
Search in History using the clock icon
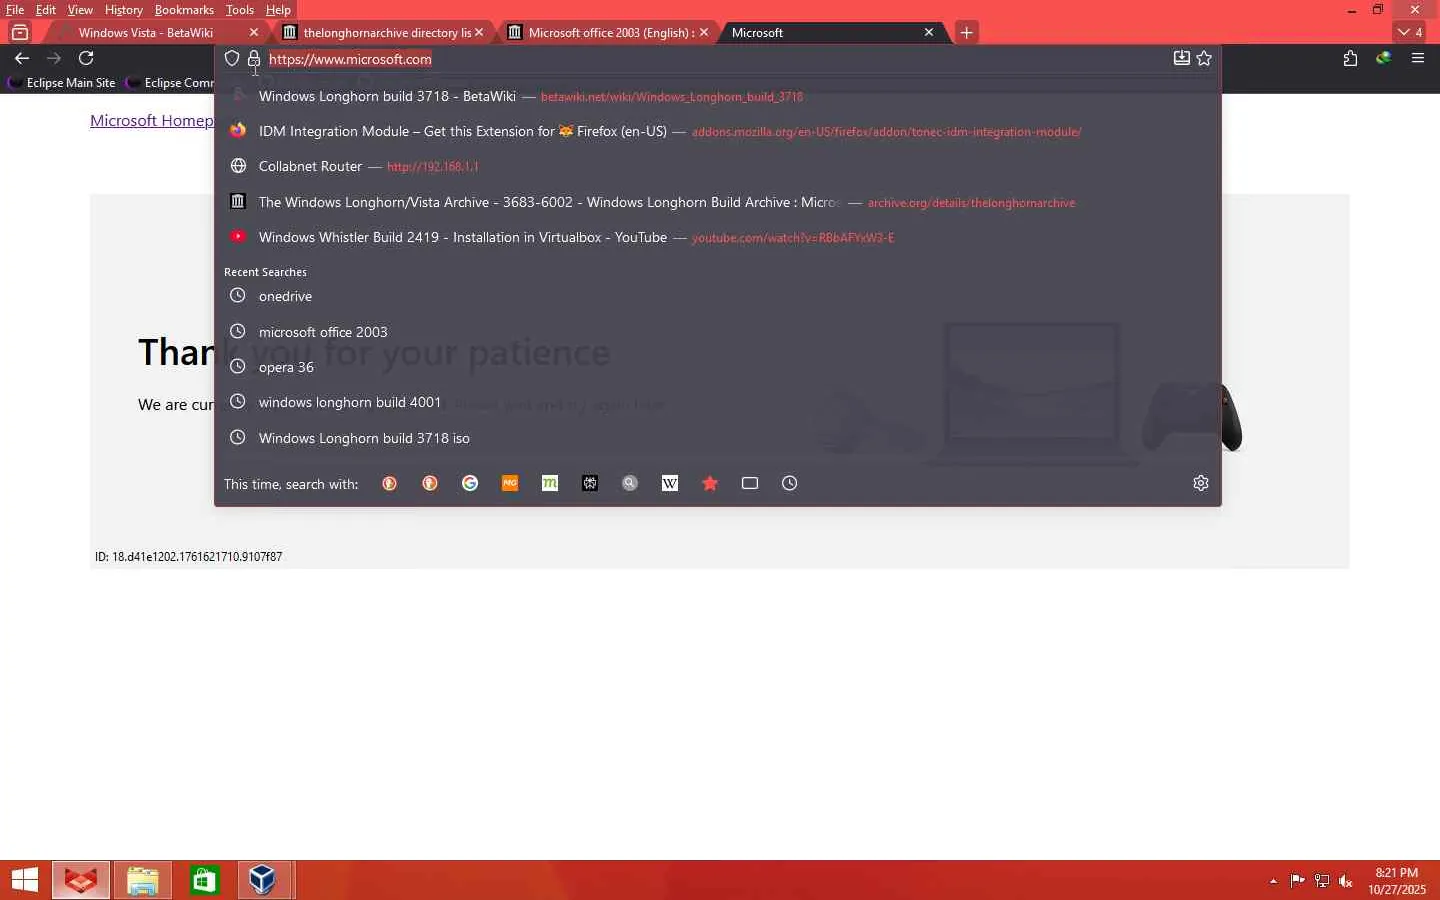point(790,483)
